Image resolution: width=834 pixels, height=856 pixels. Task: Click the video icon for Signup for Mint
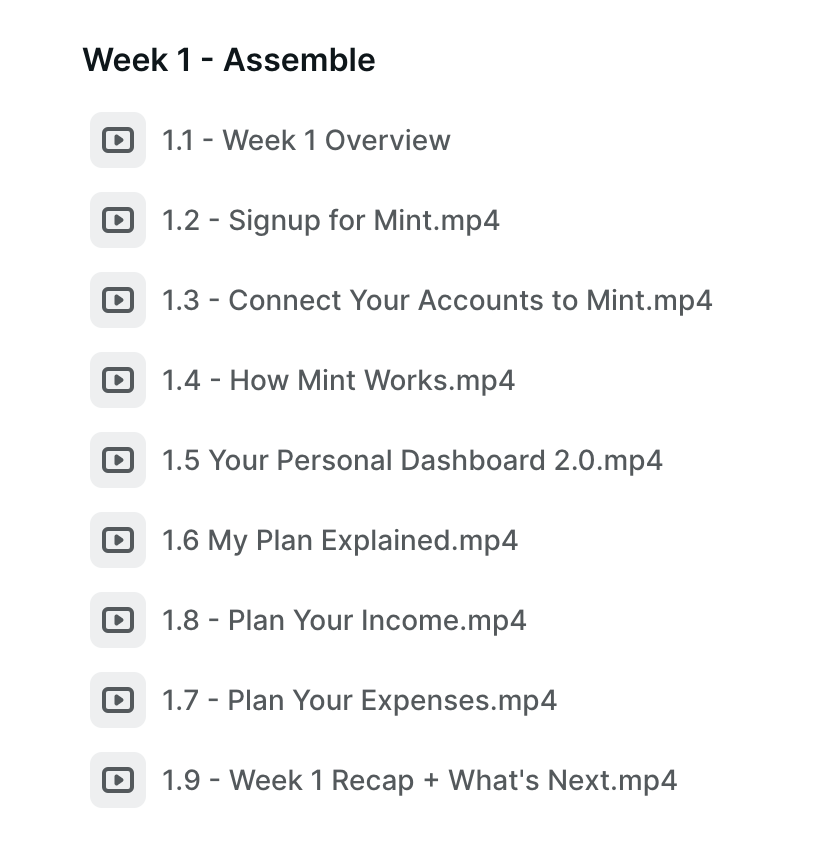coord(118,220)
